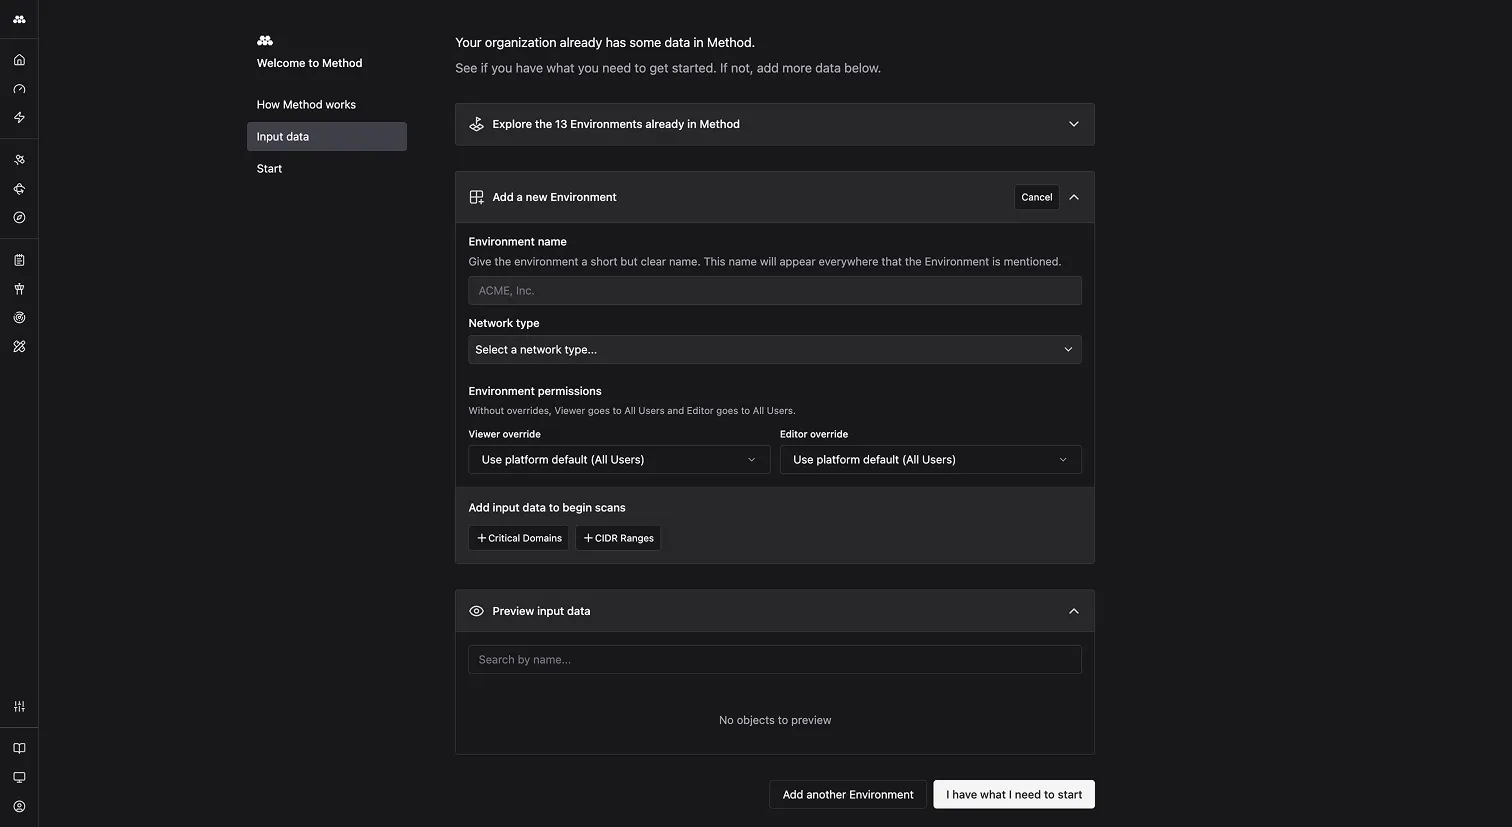Focus the Environment name input field
Screen dimensions: 1512x827
pos(775,291)
